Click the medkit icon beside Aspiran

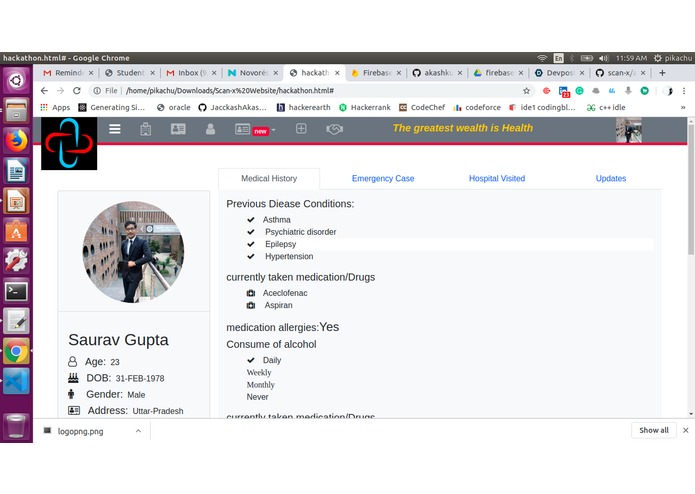(x=251, y=305)
